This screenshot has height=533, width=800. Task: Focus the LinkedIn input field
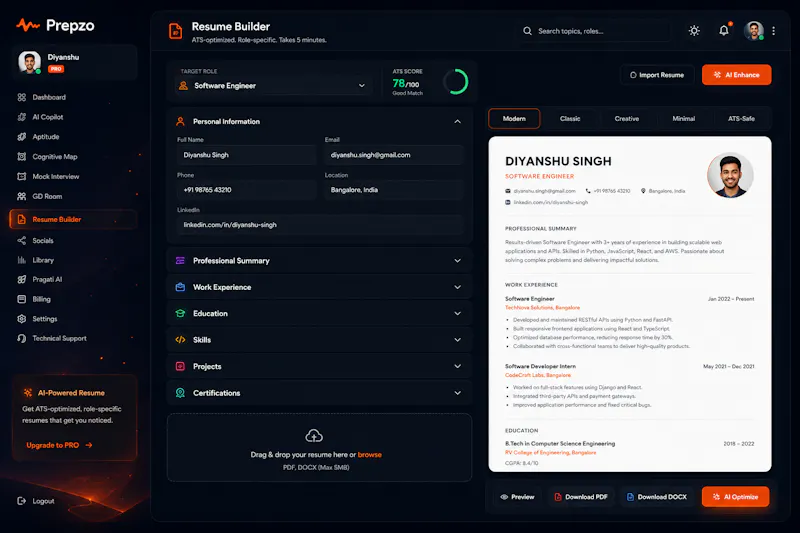(320, 225)
